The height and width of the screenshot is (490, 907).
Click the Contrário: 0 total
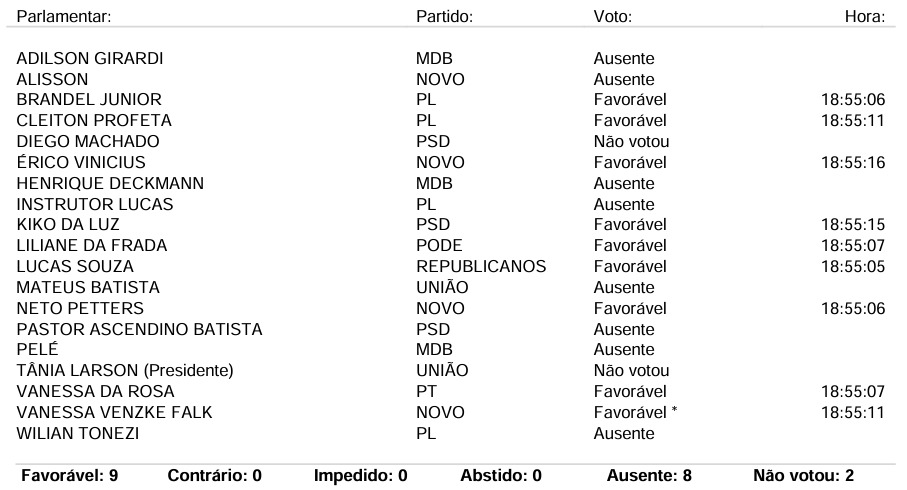point(215,476)
